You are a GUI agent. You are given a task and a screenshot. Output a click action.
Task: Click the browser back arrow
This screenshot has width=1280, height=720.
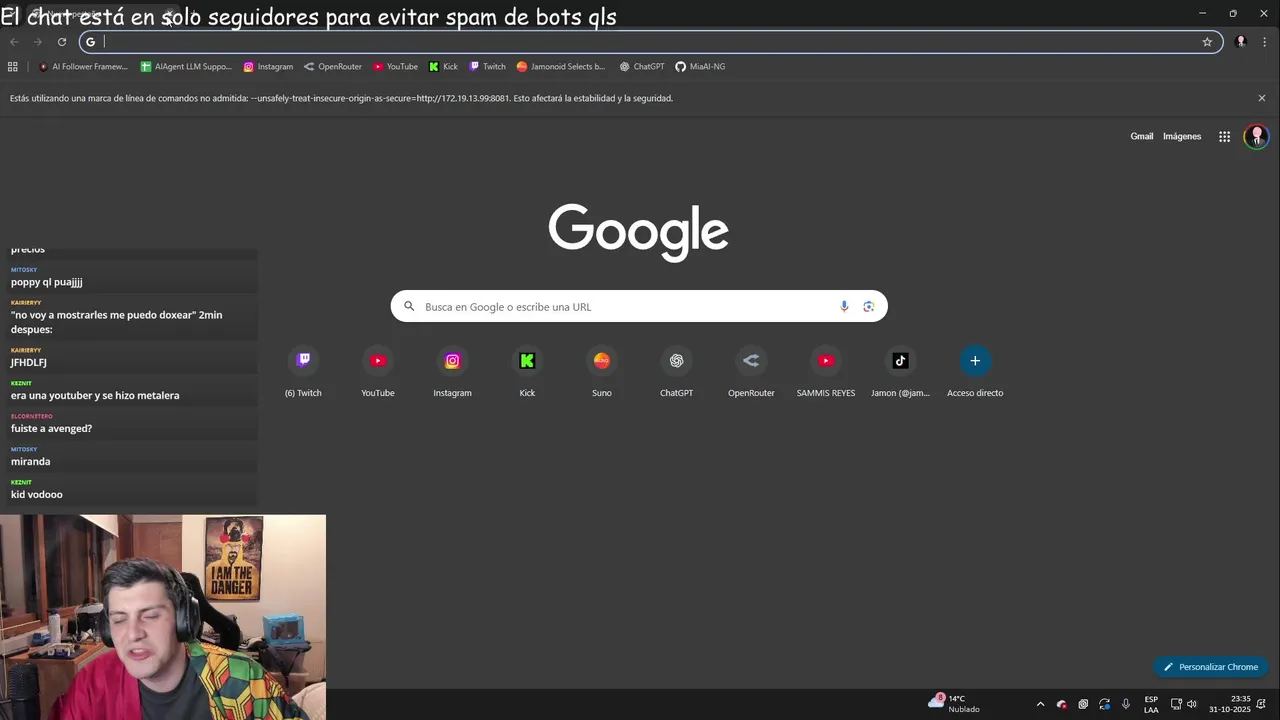[x=14, y=42]
